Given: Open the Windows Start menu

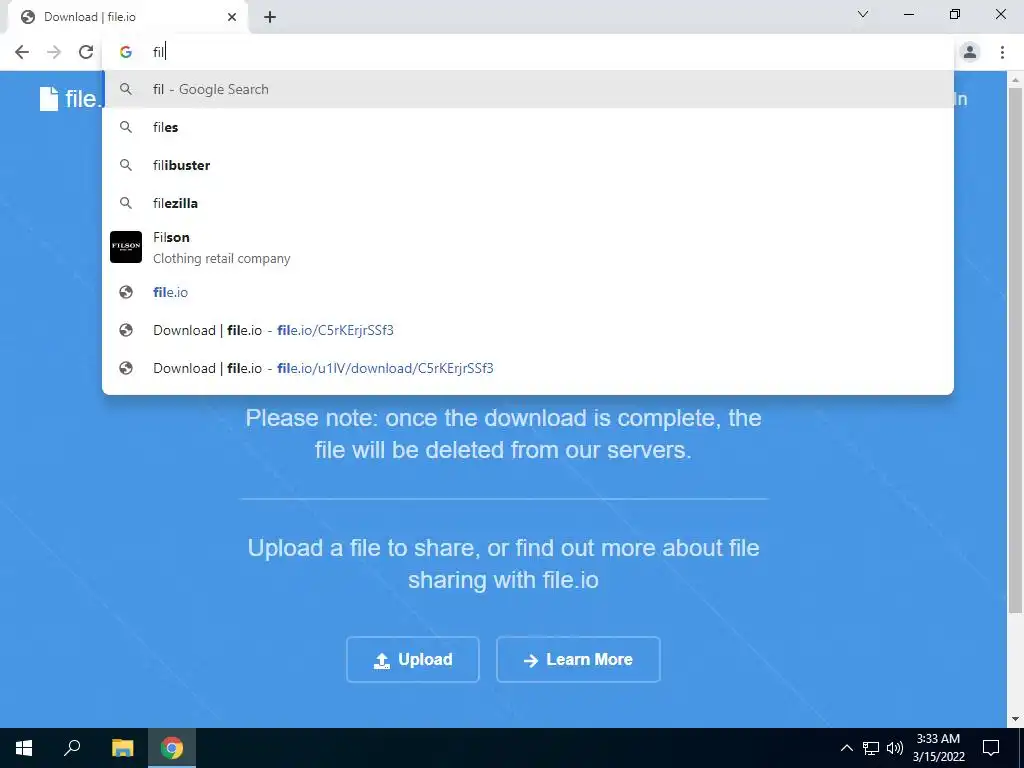Looking at the screenshot, I should (24, 748).
